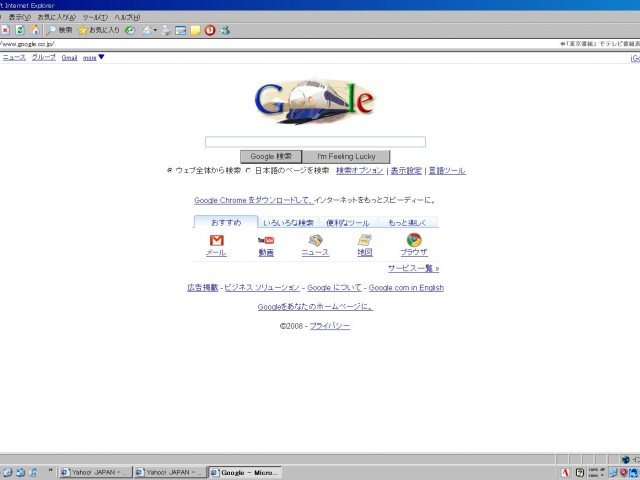The height and width of the screenshot is (480, 640).
Task: Click the red circular U icon
Action: (210, 30)
